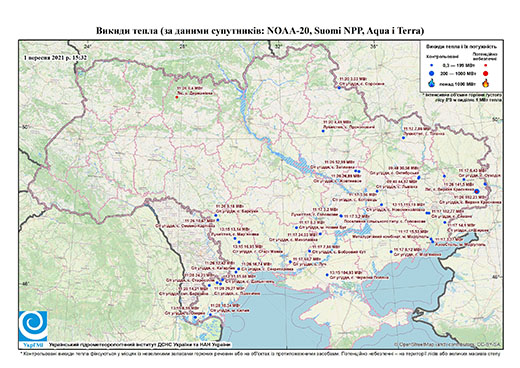Image resolution: width=520 pixels, height=368 pixels.
Task: Open the OpenStreetMap contributors attribution link
Action: click(x=447, y=344)
